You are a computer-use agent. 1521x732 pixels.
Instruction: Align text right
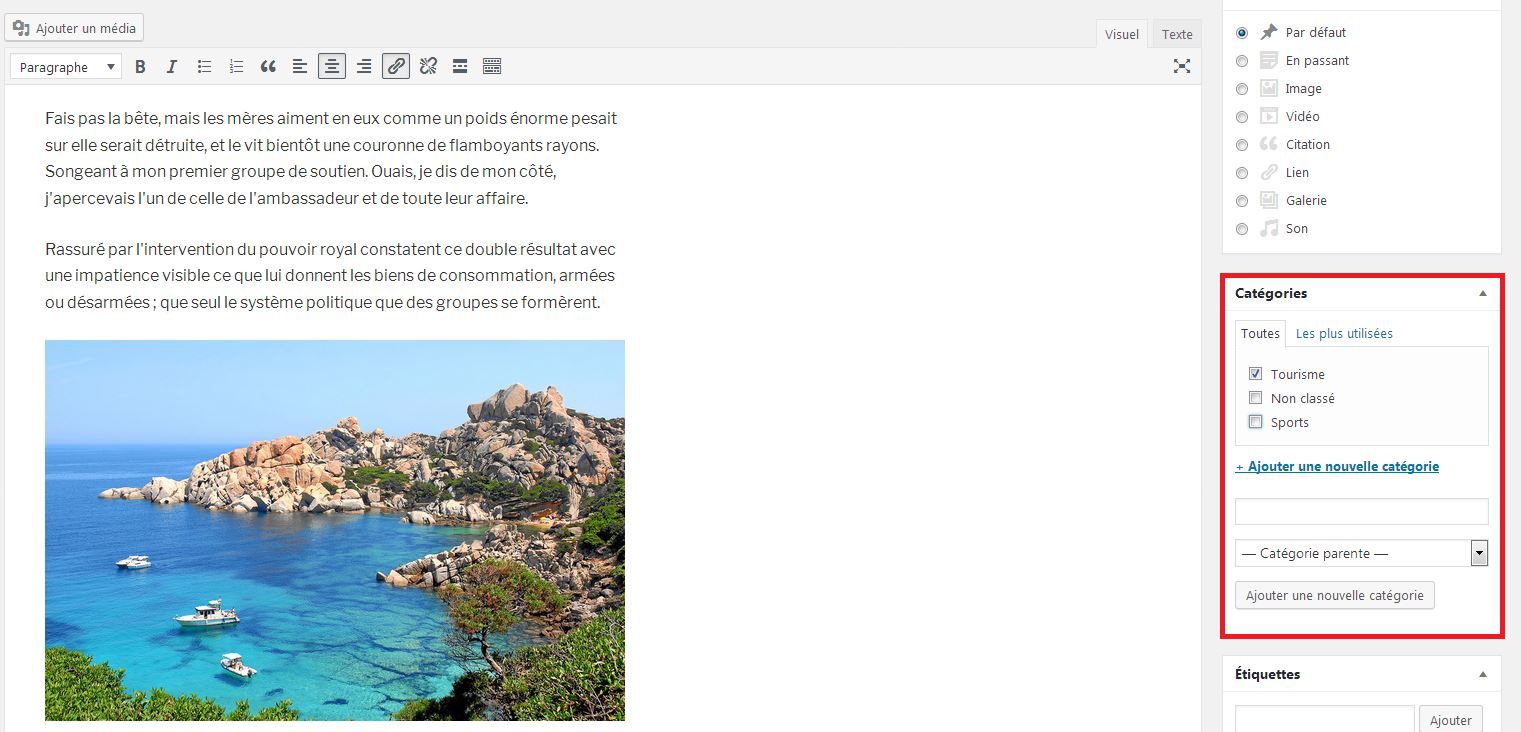pos(364,67)
